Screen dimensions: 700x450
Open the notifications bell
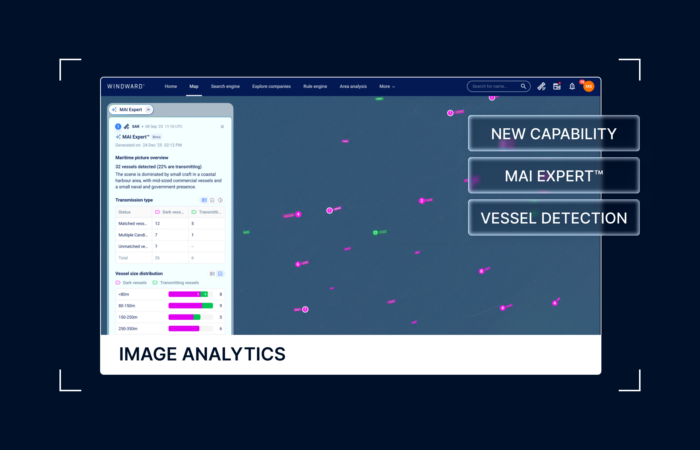pyautogui.click(x=572, y=87)
